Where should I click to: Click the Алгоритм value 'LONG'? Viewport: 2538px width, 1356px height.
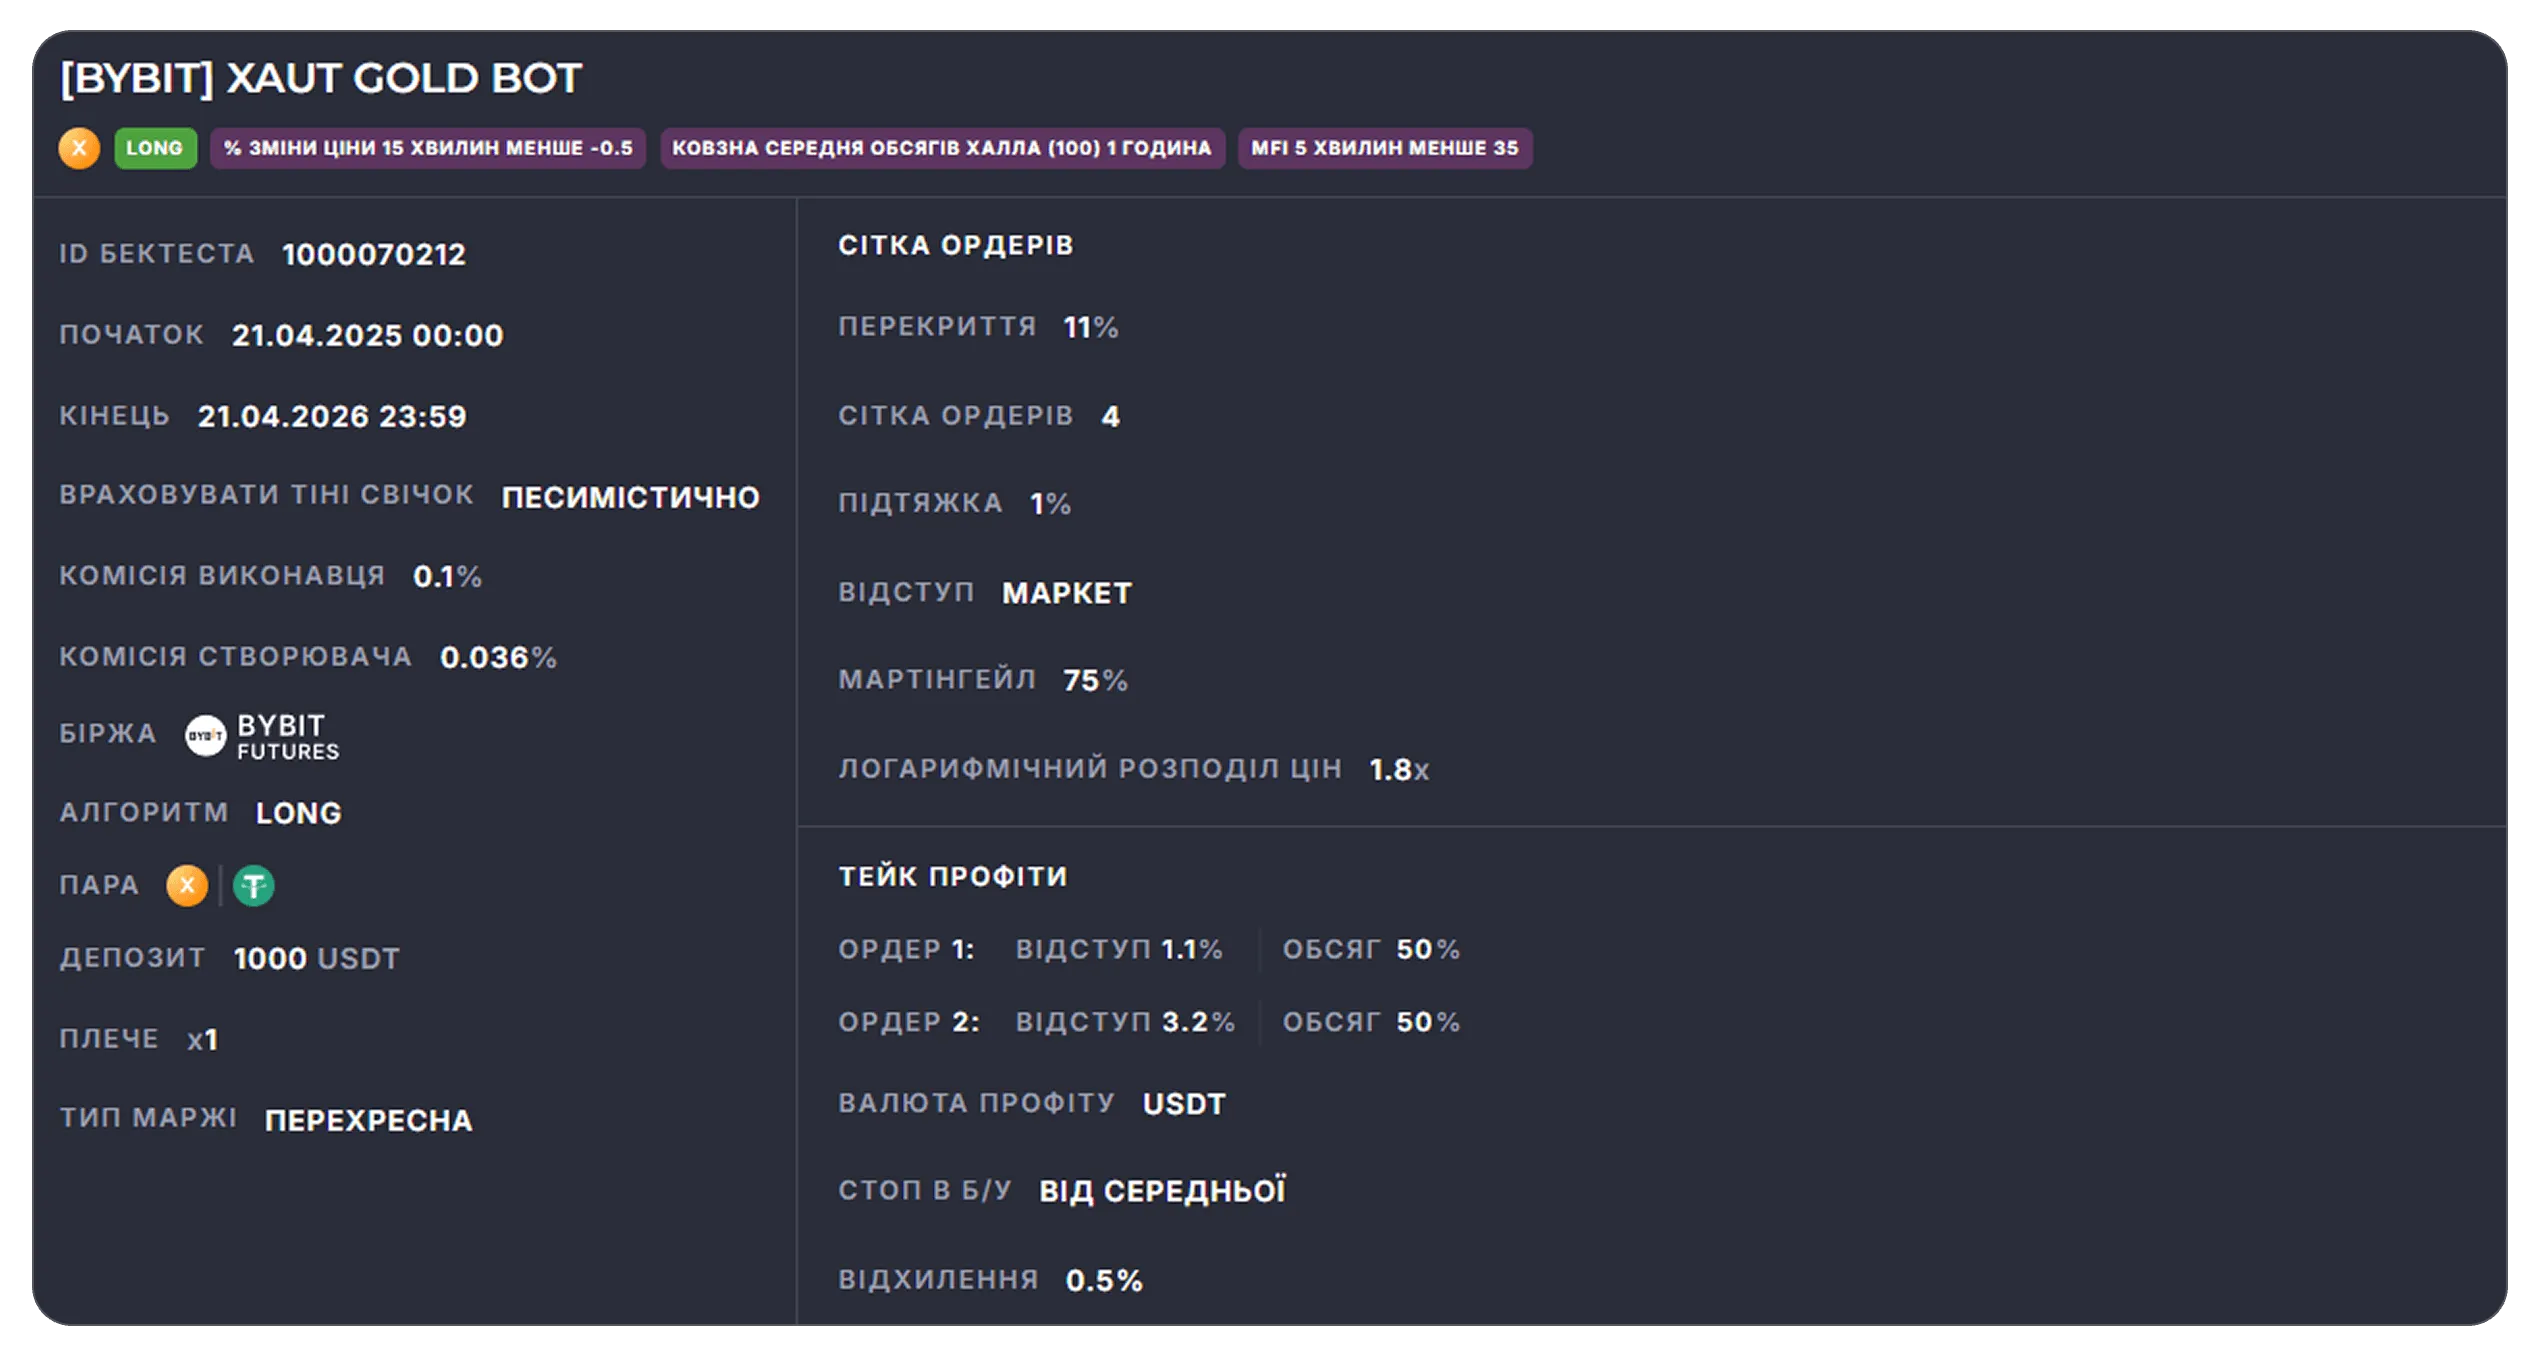[x=299, y=814]
